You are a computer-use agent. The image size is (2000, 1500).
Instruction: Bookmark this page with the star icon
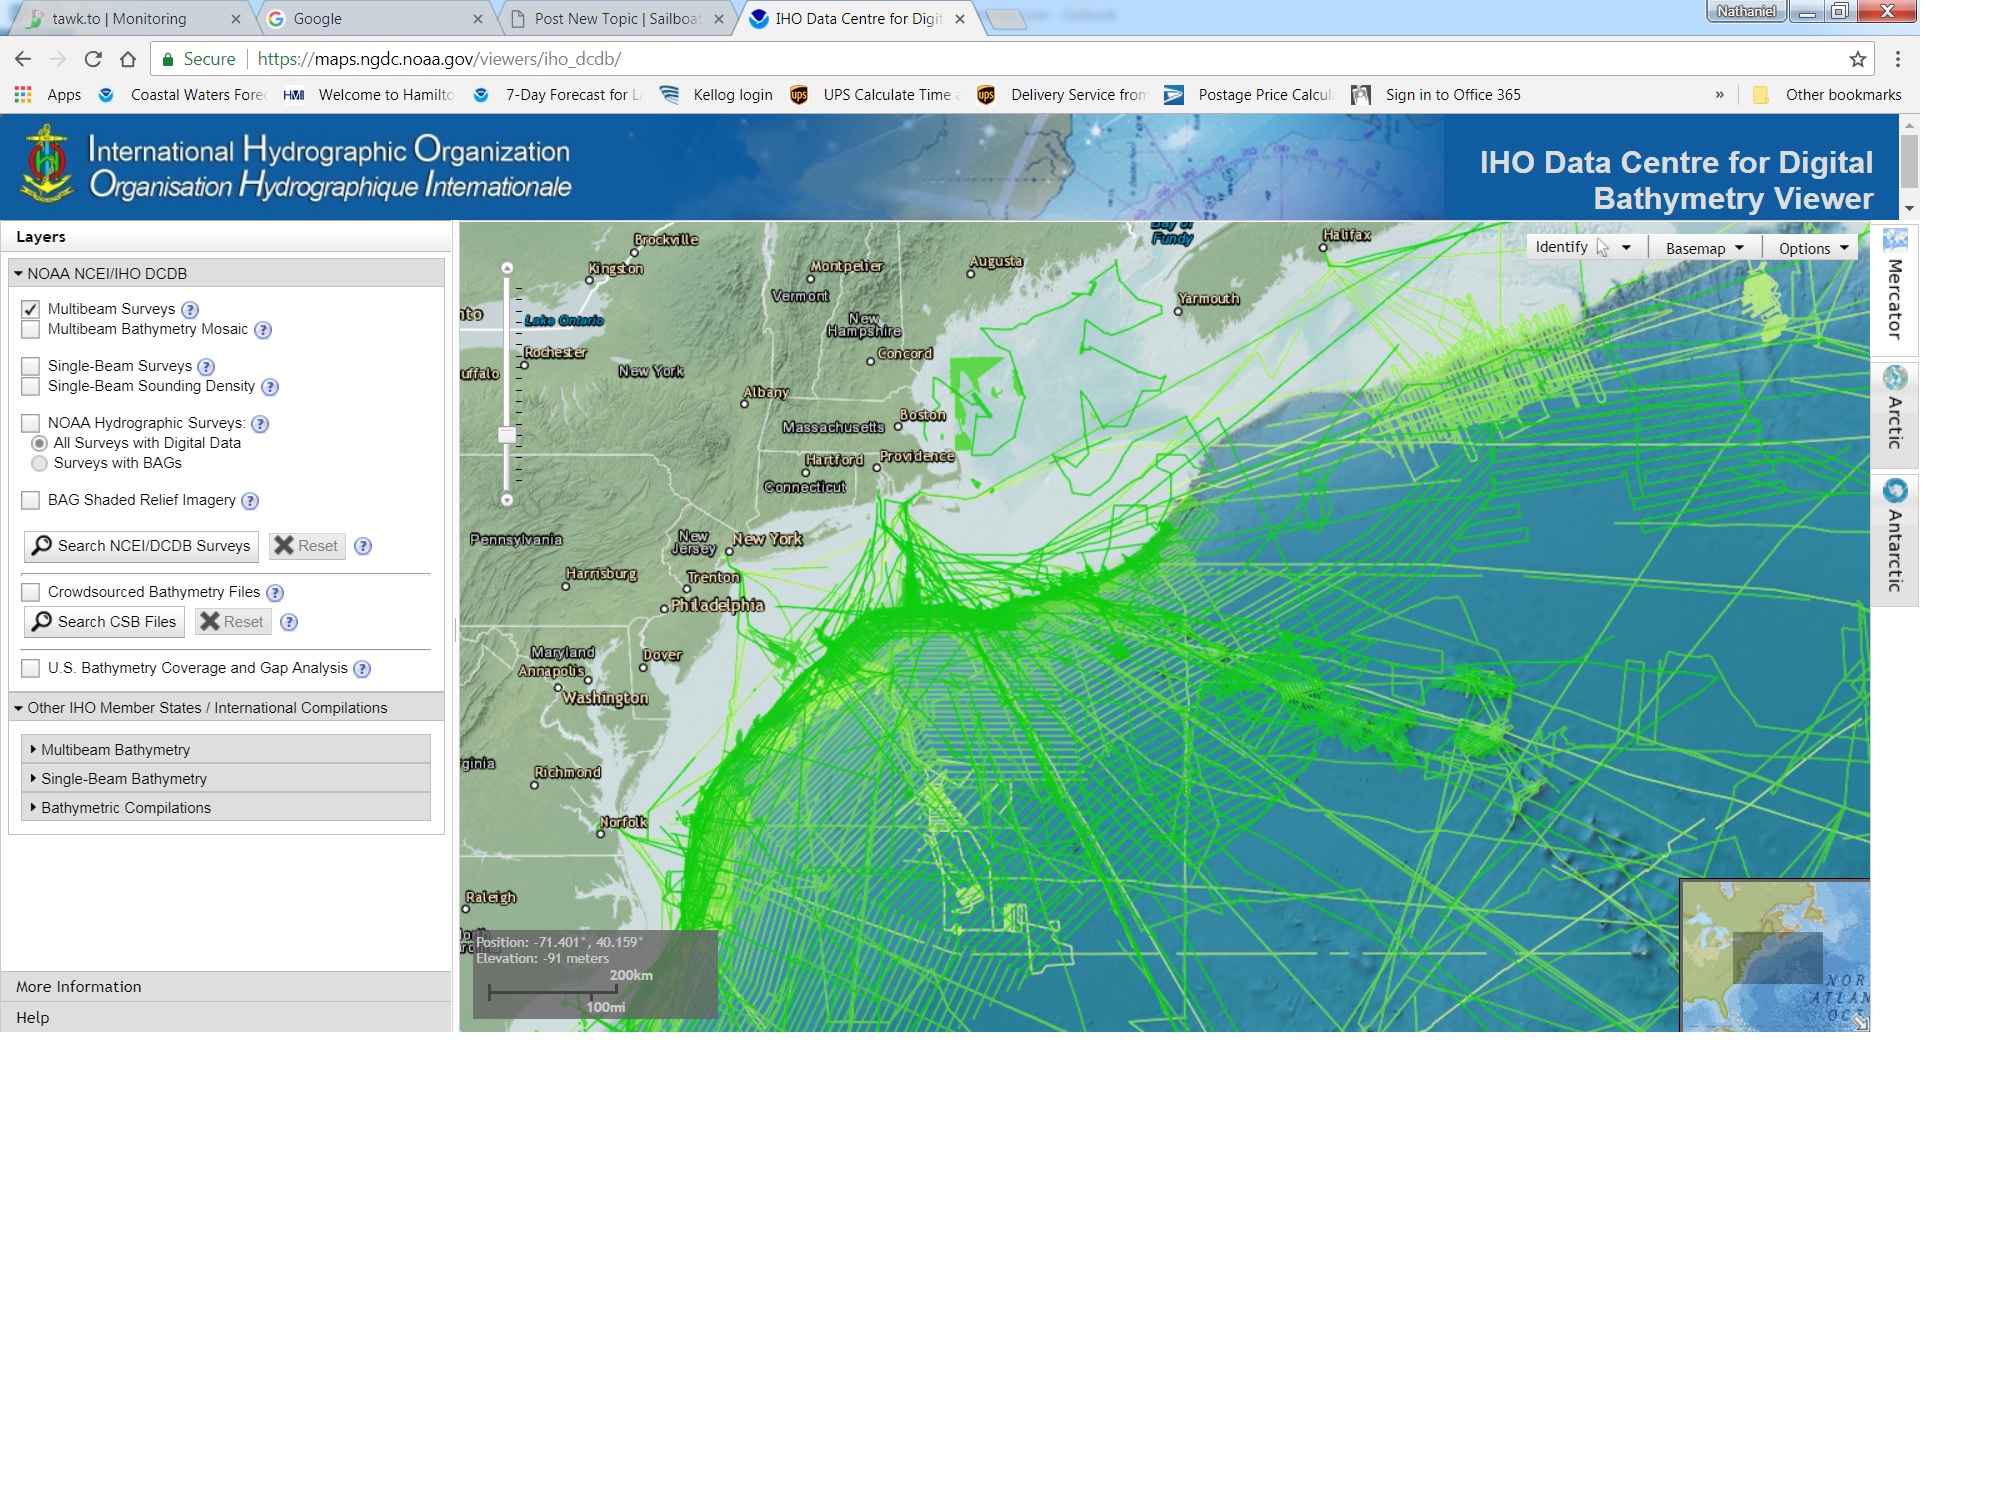(1858, 59)
